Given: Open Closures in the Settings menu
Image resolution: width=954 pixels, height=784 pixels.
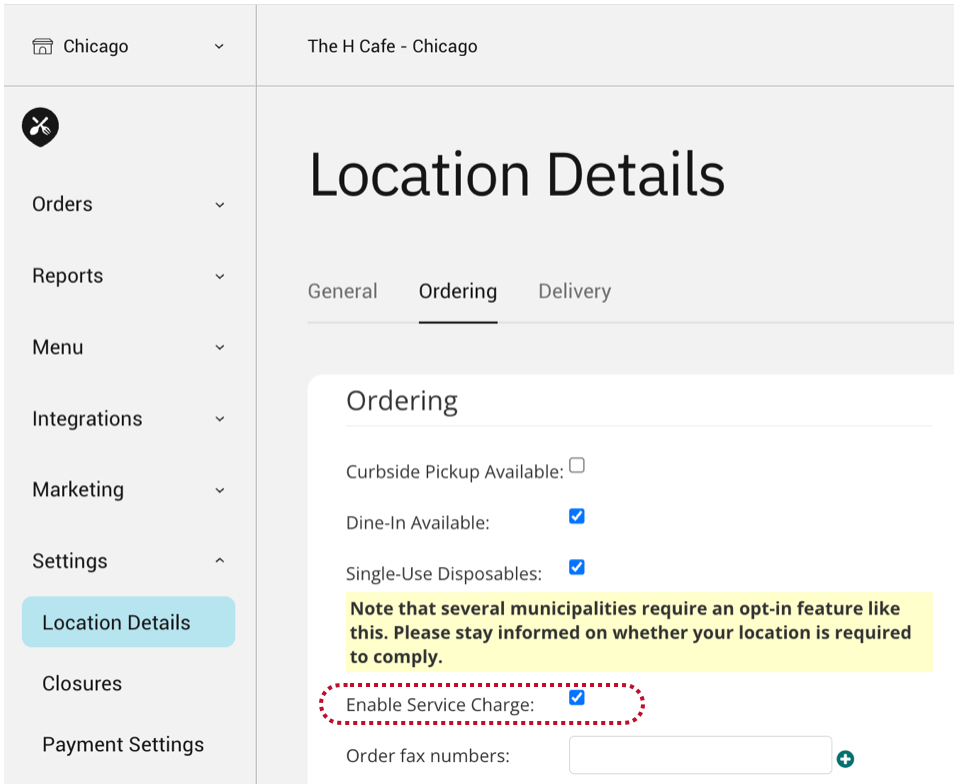Looking at the screenshot, I should 82,684.
